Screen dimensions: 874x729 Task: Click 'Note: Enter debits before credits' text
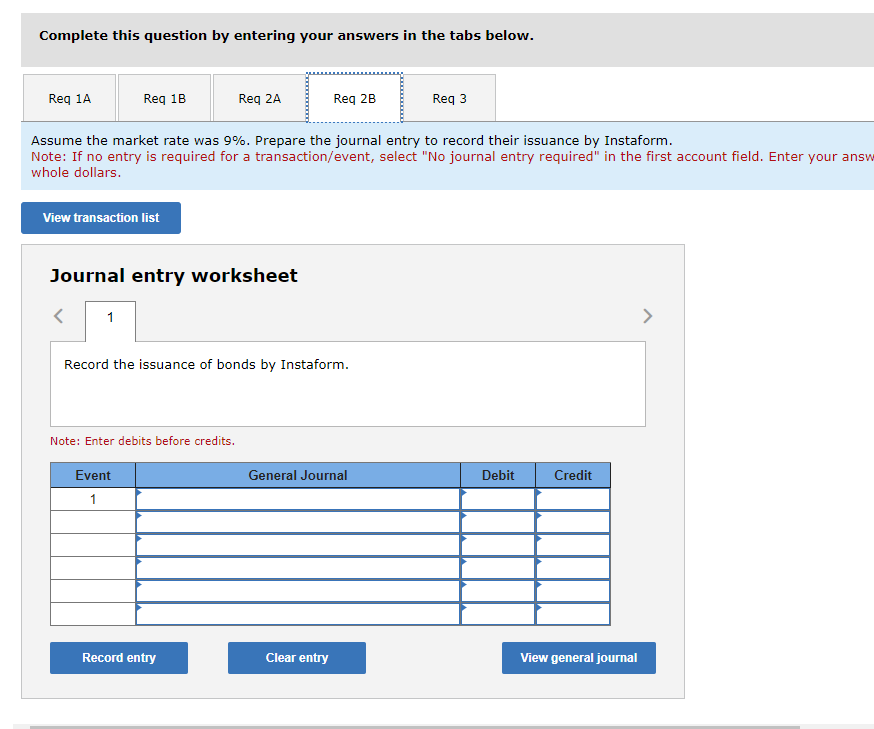pyautogui.click(x=143, y=441)
